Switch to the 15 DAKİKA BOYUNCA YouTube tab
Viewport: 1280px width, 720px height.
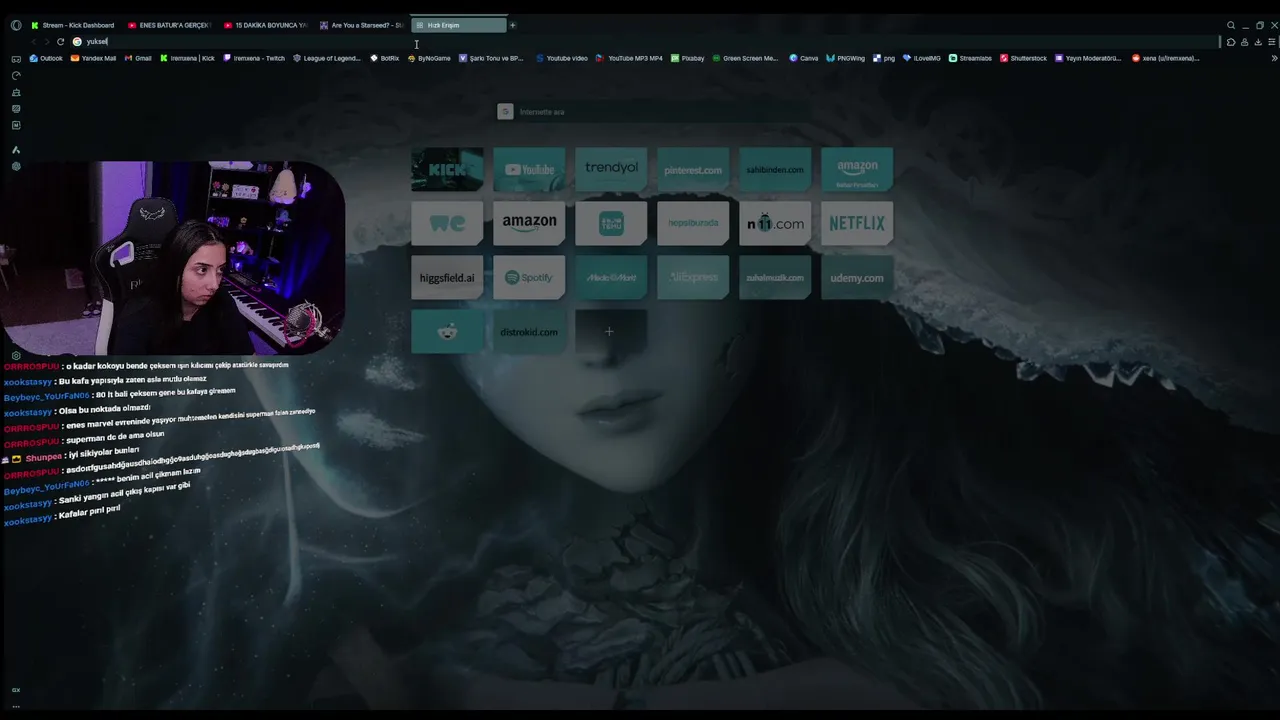[265, 25]
